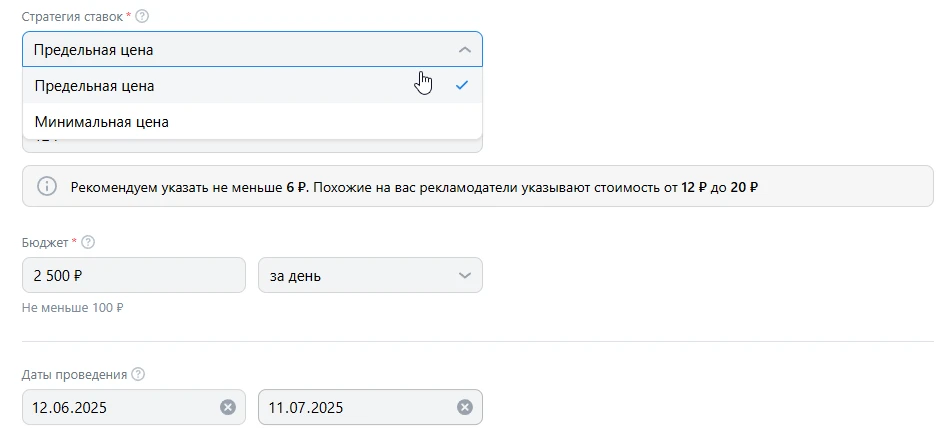Click the chevron arrow of за день selector
The image size is (952, 437).
point(464,275)
